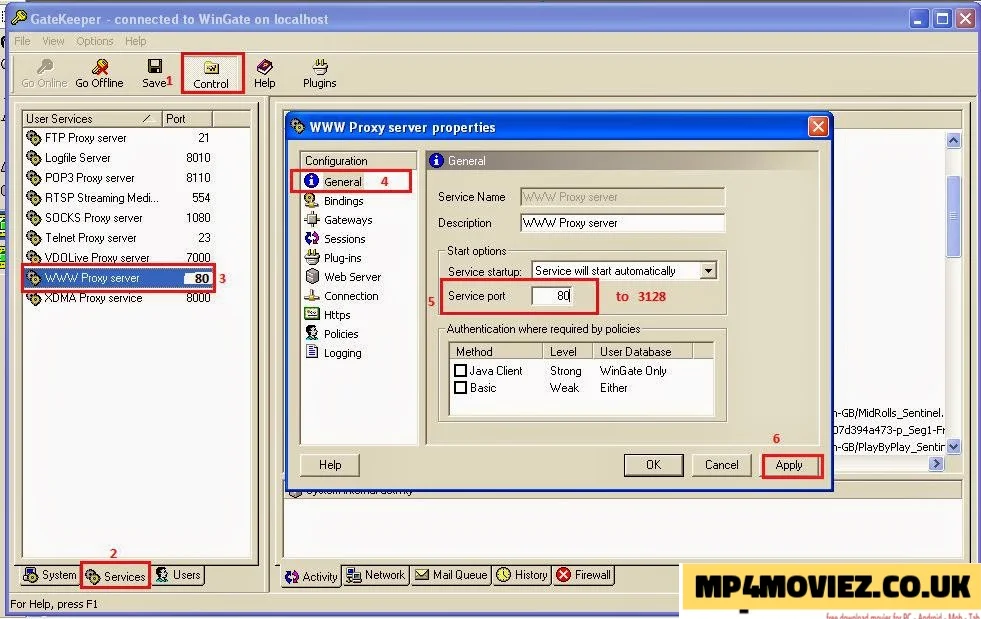Click the activity pane scroll right arrow

(x=936, y=464)
